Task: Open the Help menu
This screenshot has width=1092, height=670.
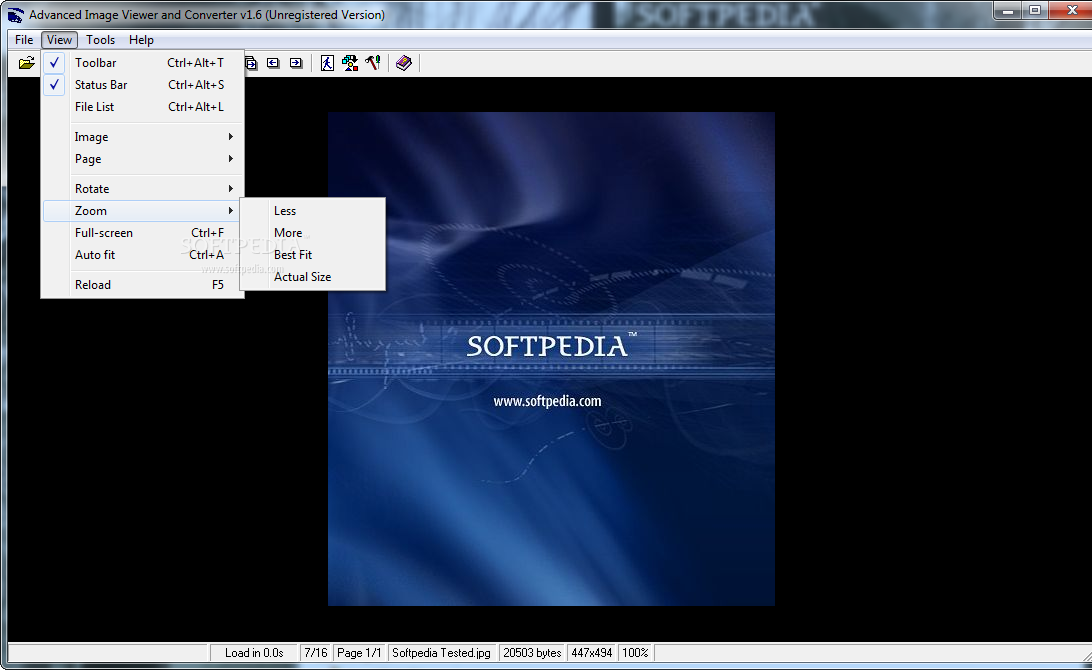Action: pyautogui.click(x=141, y=40)
